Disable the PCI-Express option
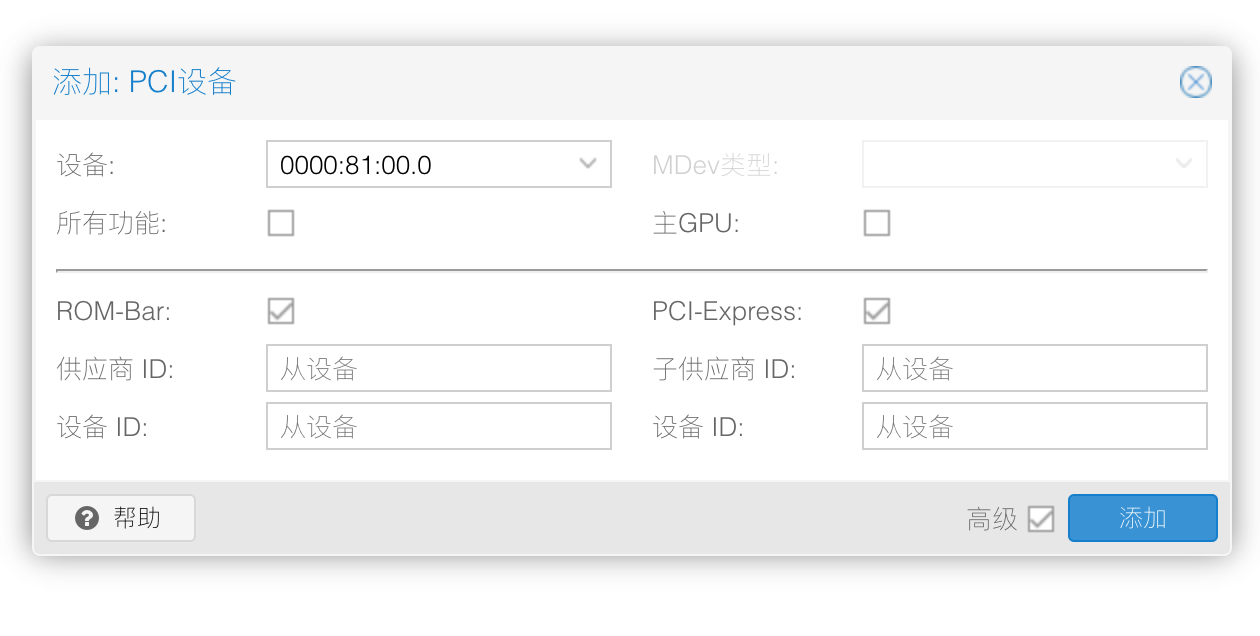 (x=877, y=311)
